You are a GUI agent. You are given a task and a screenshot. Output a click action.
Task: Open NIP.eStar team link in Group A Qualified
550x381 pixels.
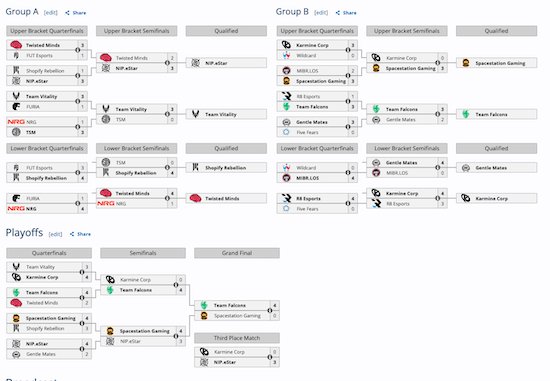click(x=216, y=63)
